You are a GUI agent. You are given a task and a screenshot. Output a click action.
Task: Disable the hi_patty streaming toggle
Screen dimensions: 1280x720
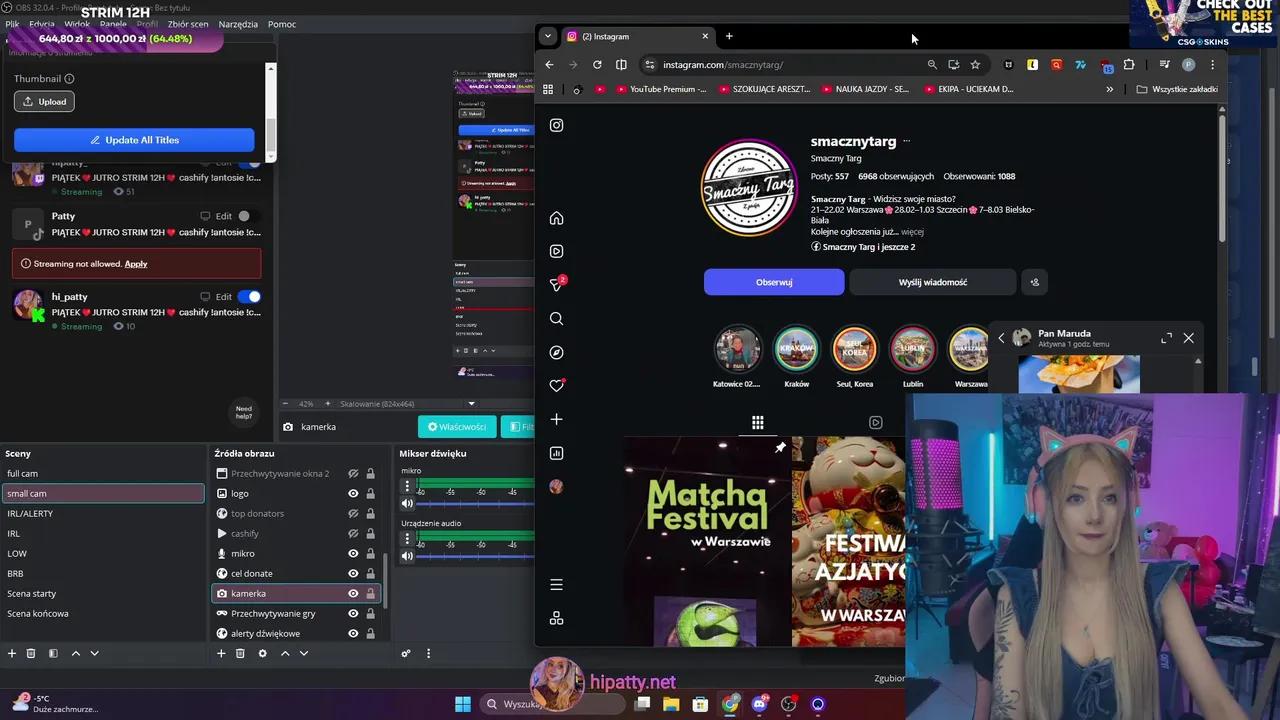[249, 296]
